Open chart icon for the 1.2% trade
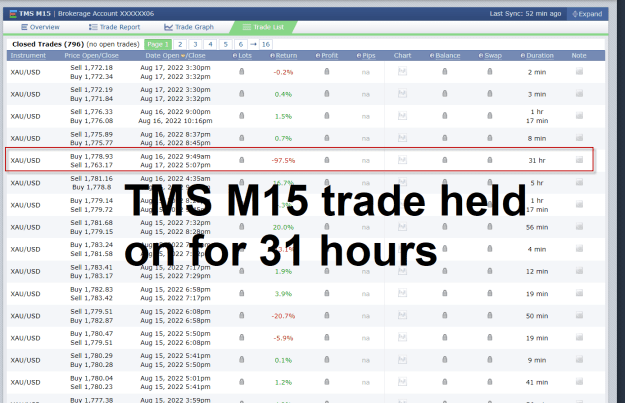 coord(403,382)
